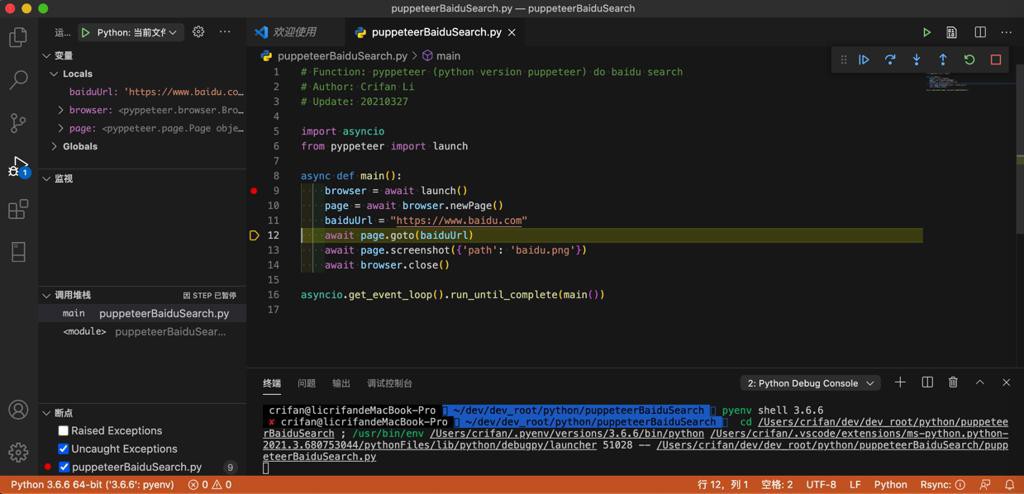Open the Python debug configuration dropdown

pyautogui.click(x=136, y=32)
